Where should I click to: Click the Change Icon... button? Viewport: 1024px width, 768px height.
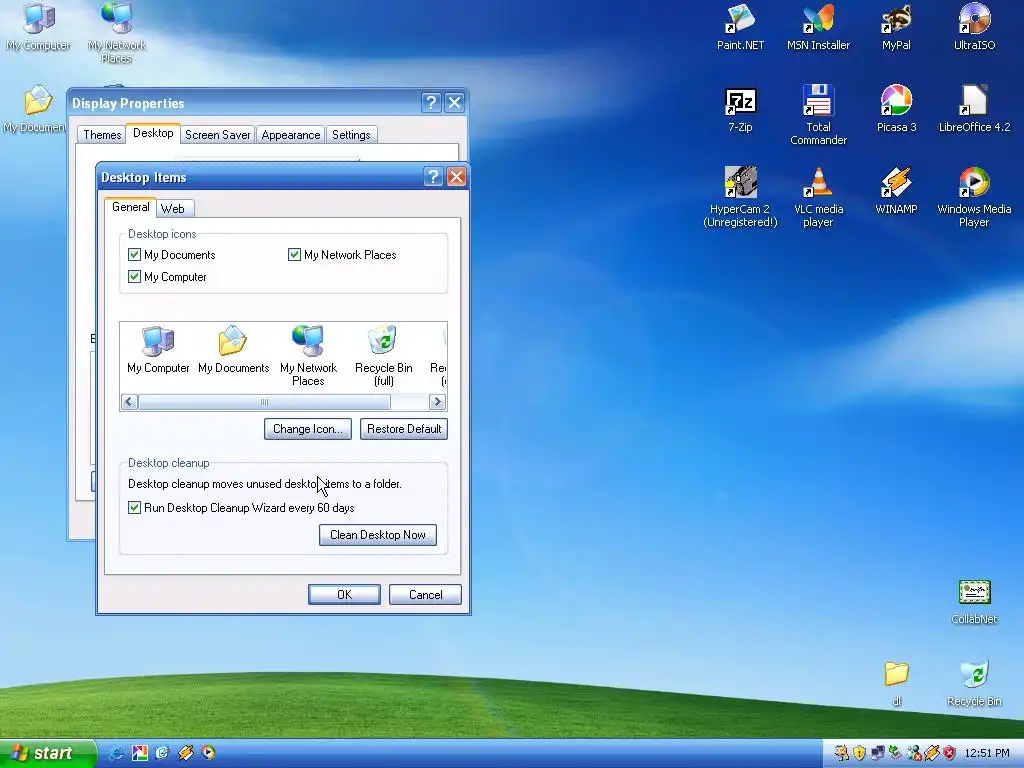pyautogui.click(x=308, y=429)
